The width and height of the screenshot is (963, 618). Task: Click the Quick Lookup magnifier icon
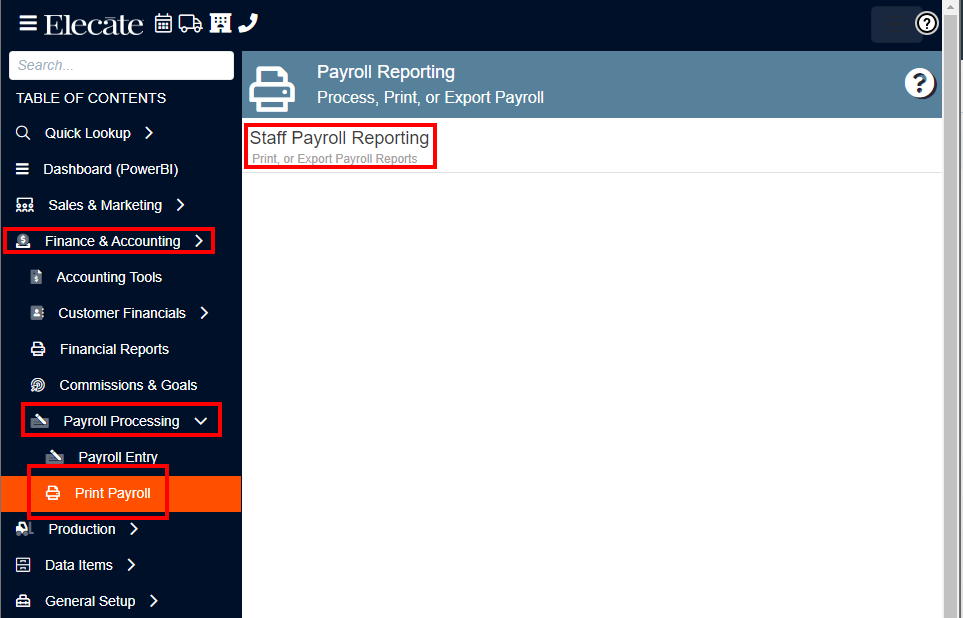click(x=23, y=133)
